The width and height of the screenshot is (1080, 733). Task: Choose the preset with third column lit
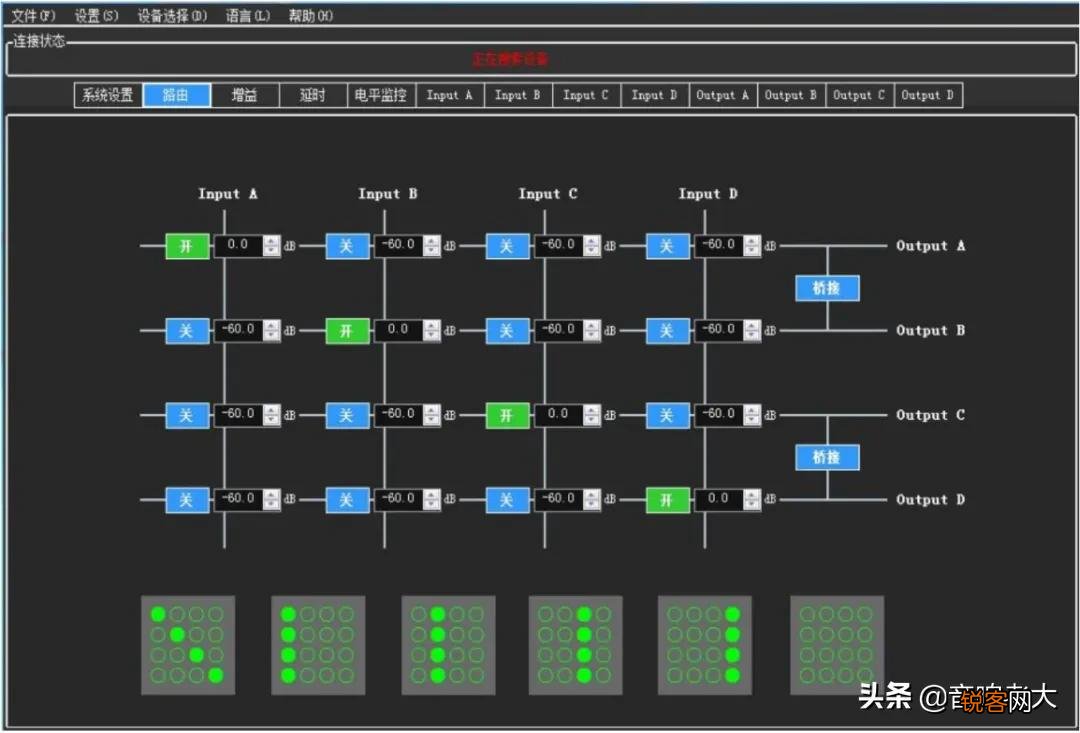[x=575, y=645]
